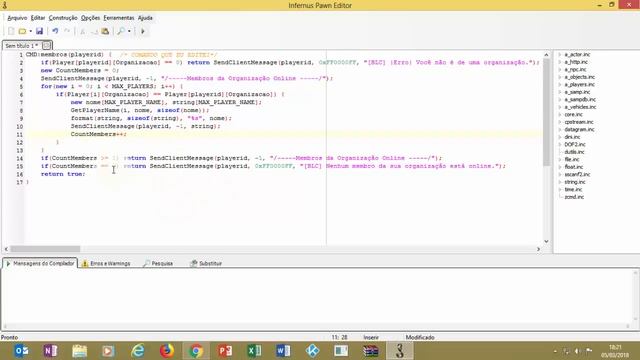640x360 pixels.
Task: Switch to the Pesquisa tab
Action: coord(158,263)
